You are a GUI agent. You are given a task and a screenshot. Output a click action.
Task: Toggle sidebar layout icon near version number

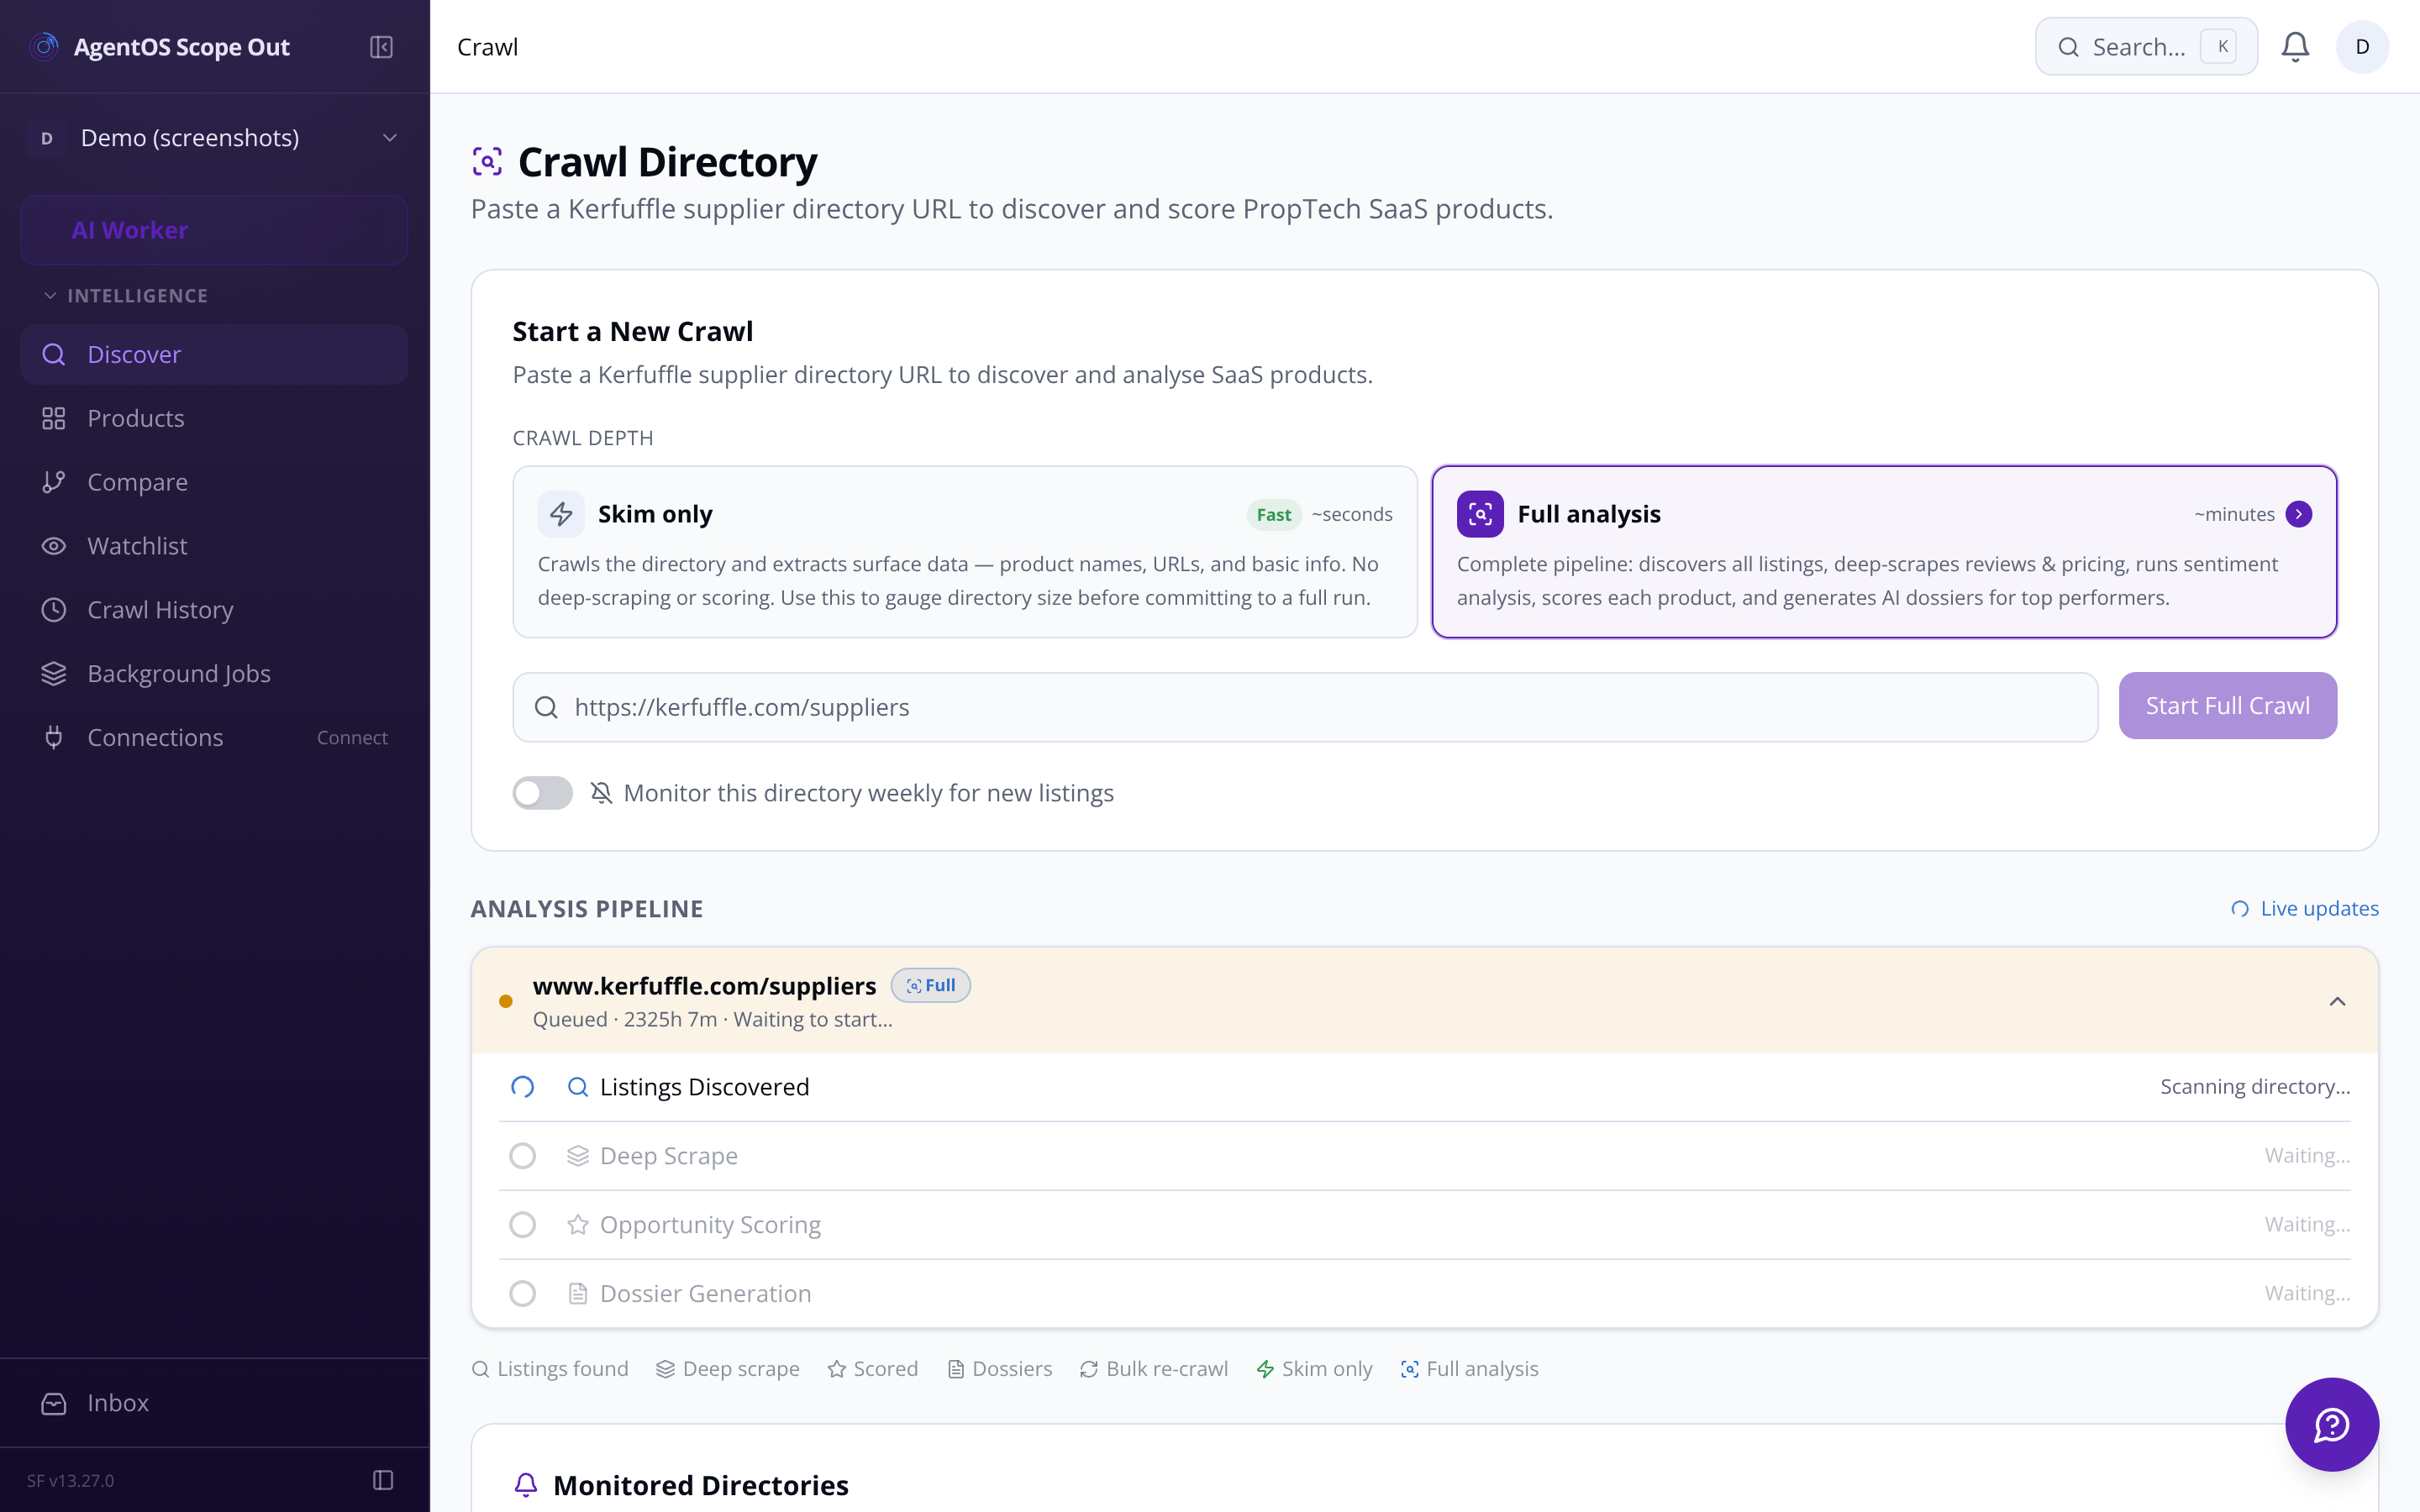[383, 1480]
